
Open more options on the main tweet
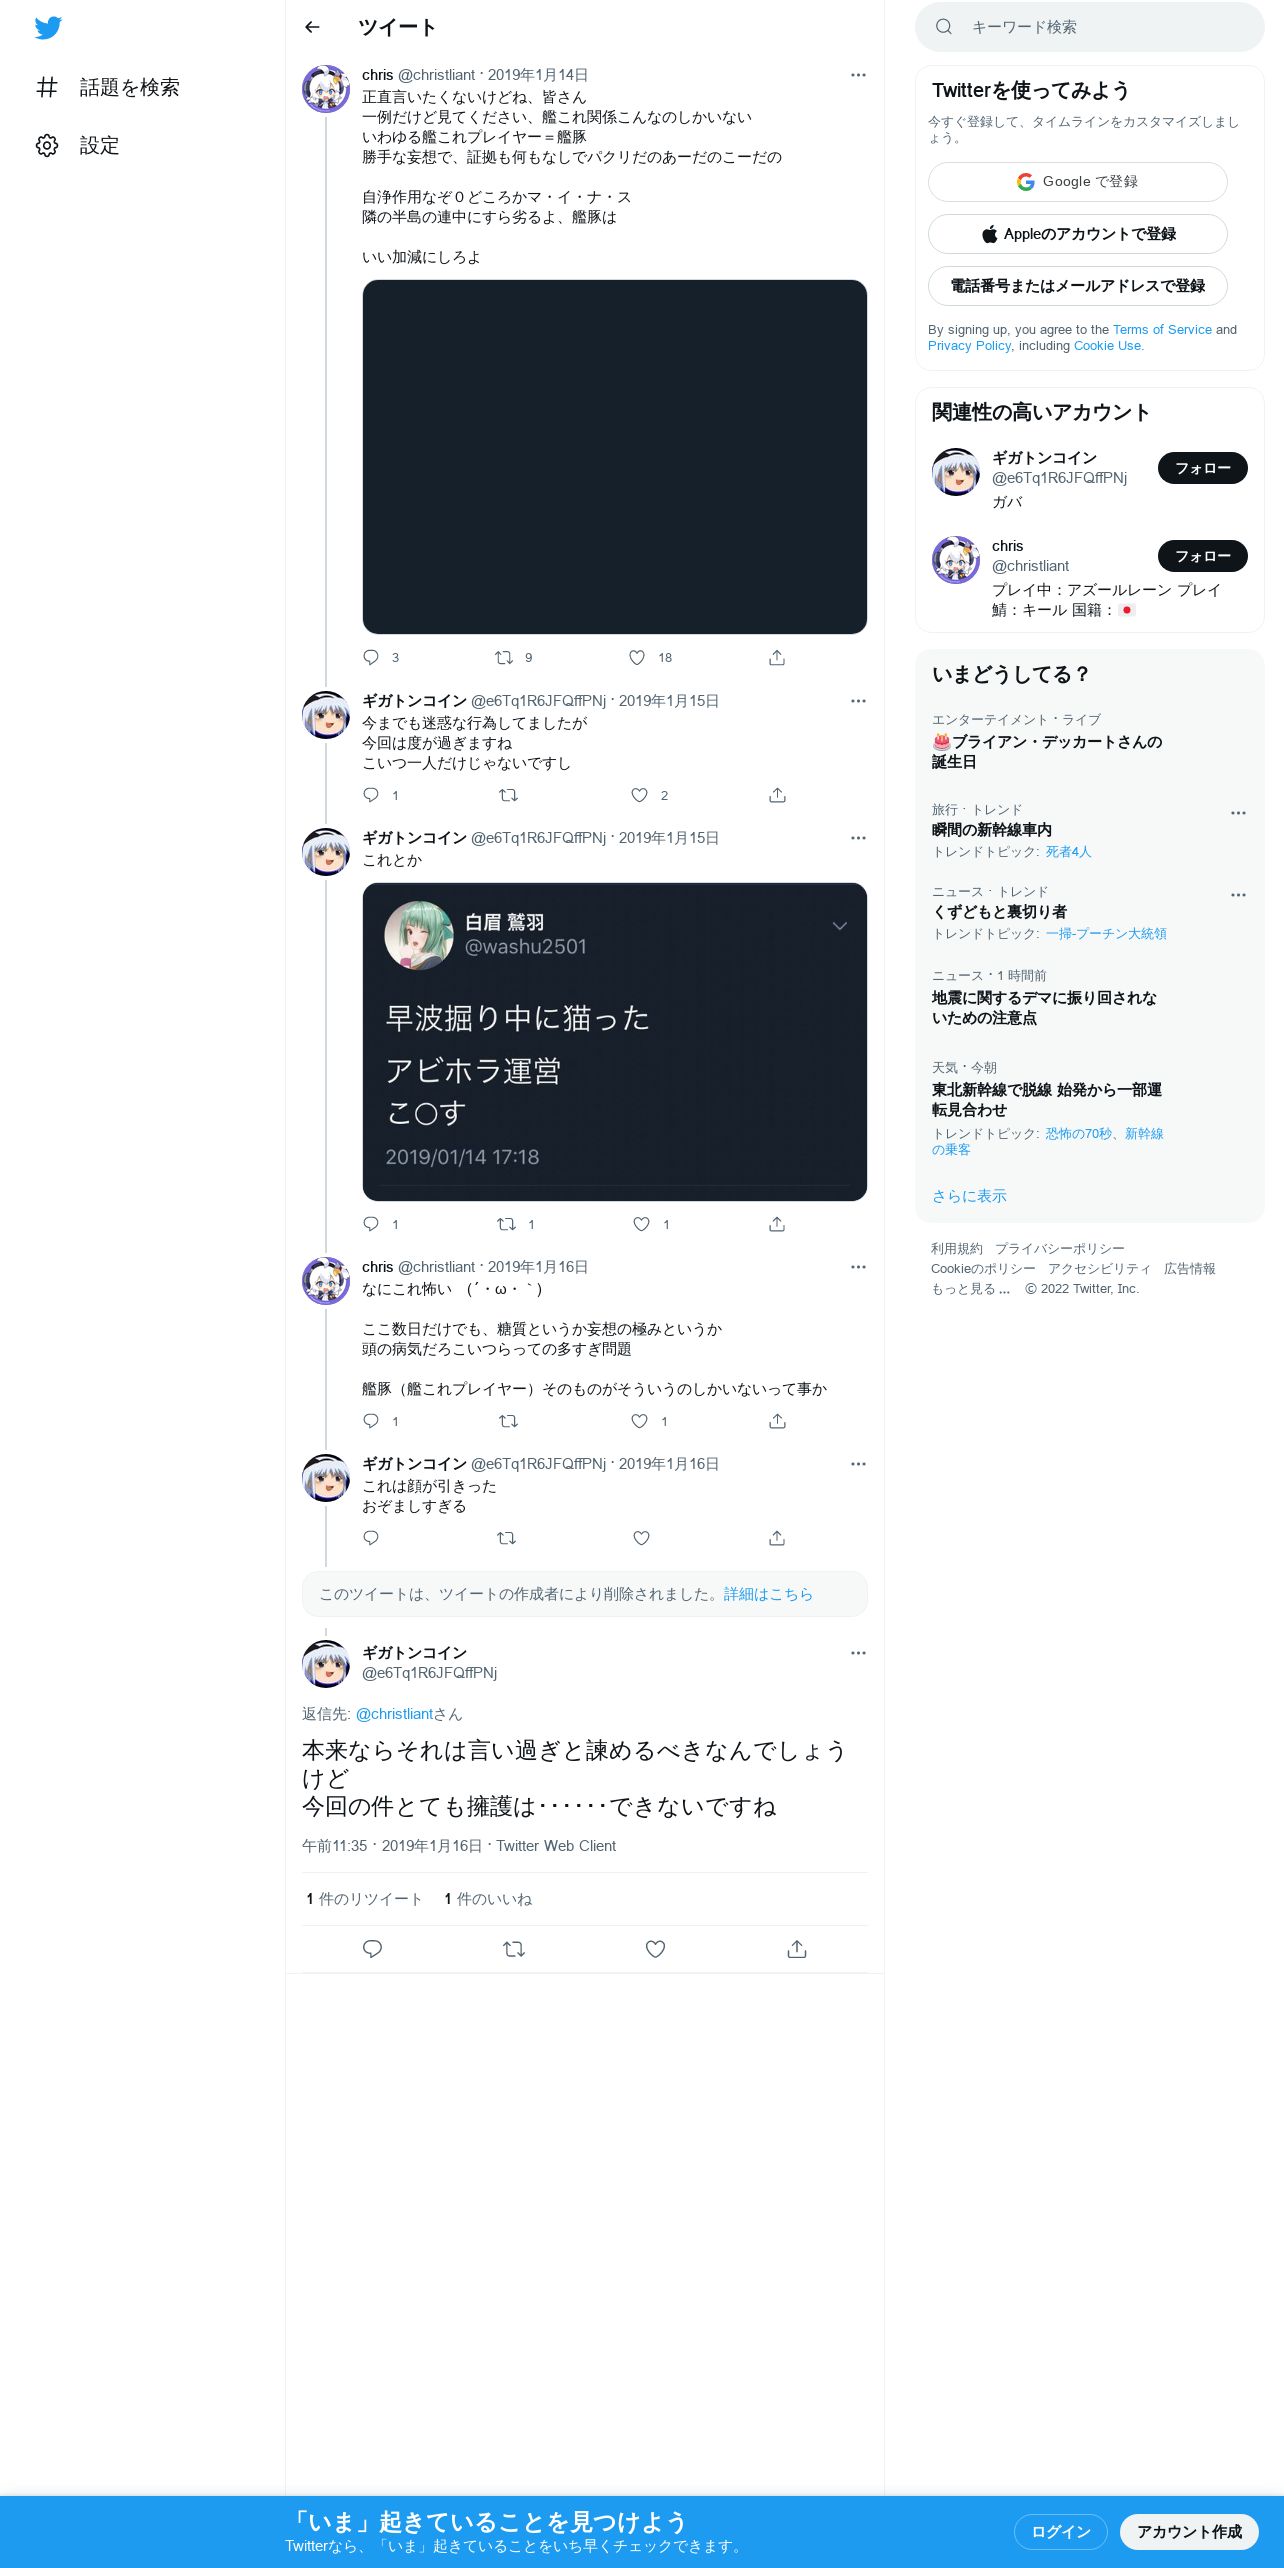pos(858,1653)
